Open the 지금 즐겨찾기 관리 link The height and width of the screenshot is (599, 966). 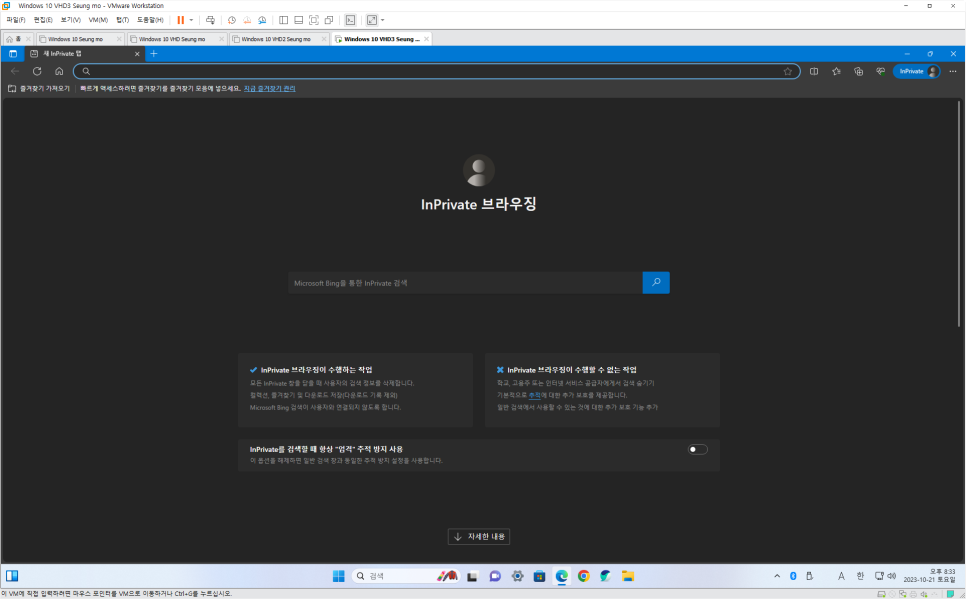(x=269, y=89)
